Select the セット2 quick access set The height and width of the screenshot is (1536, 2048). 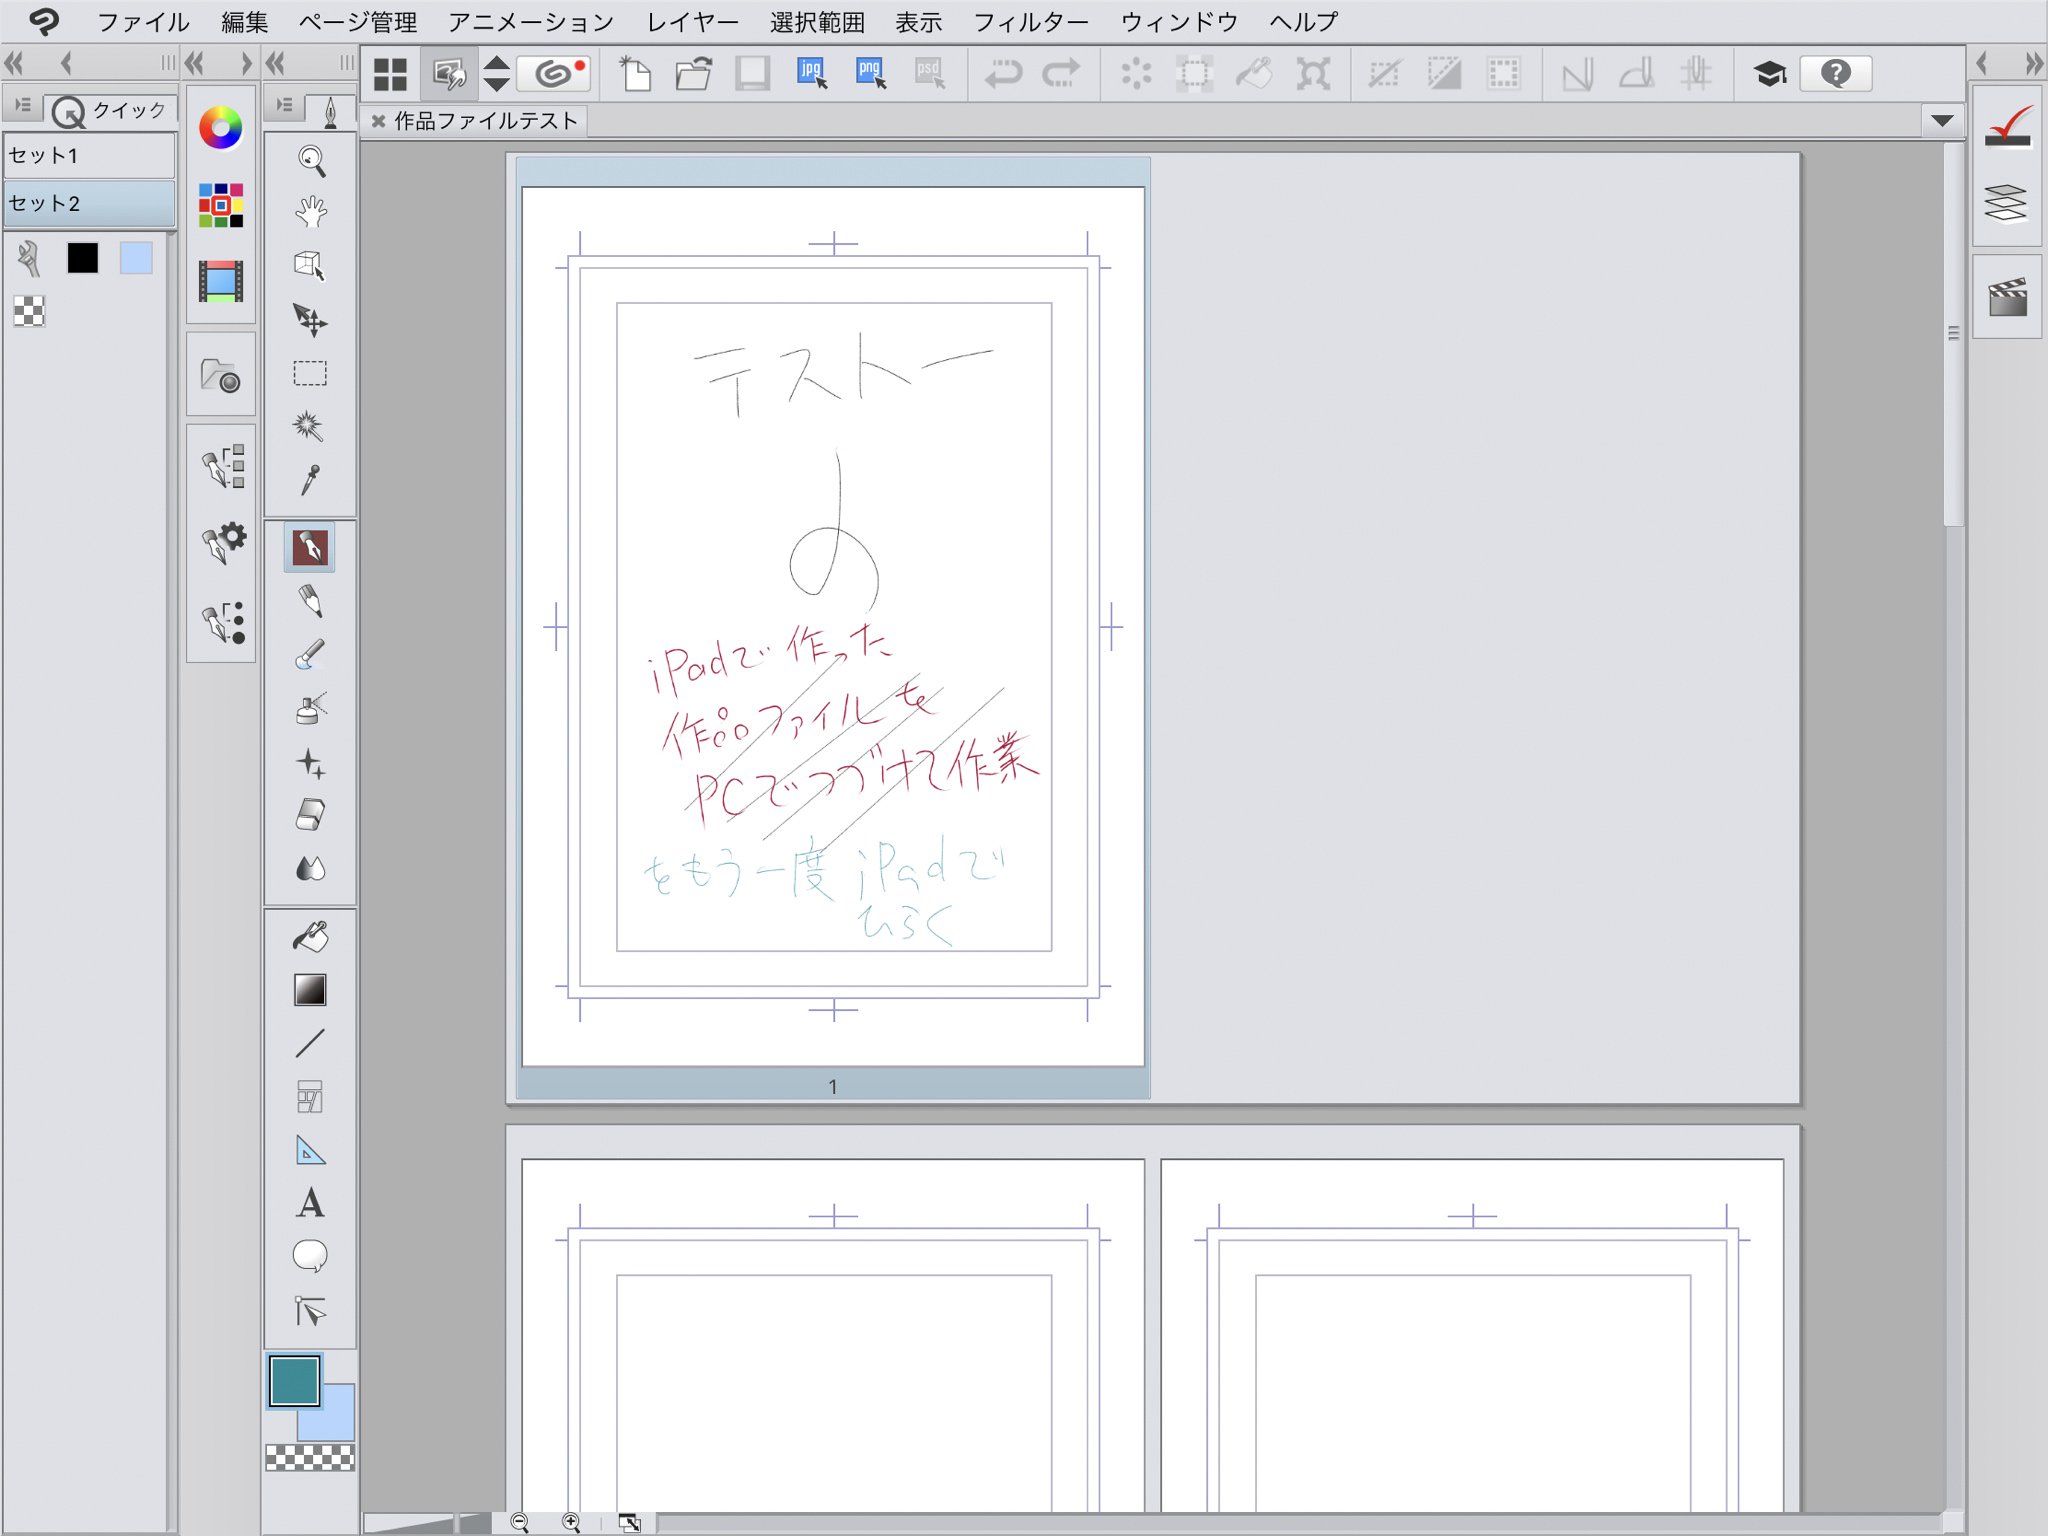coord(90,203)
